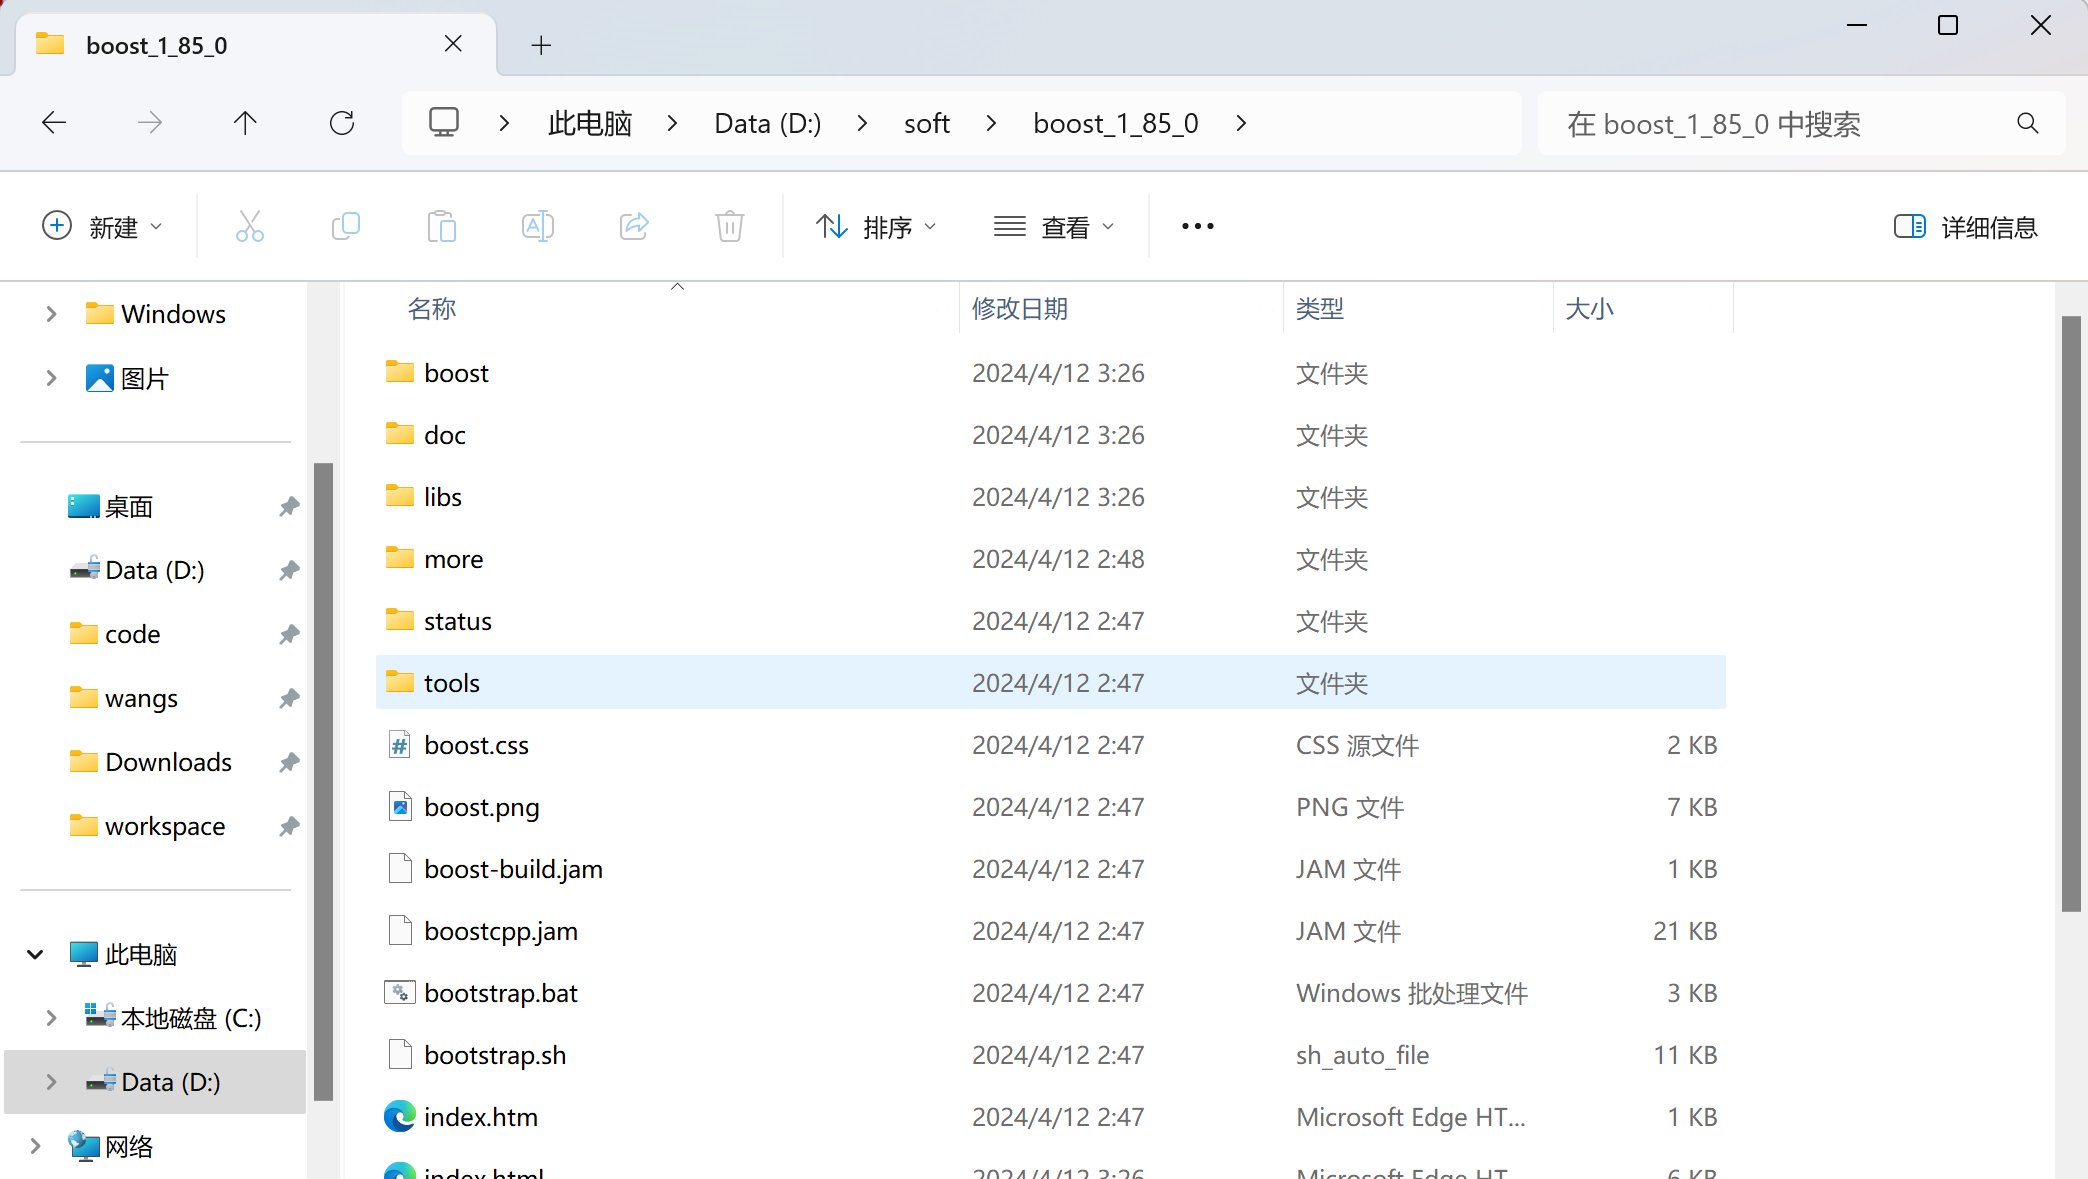Sort by 名称 column header

pyautogui.click(x=432, y=308)
